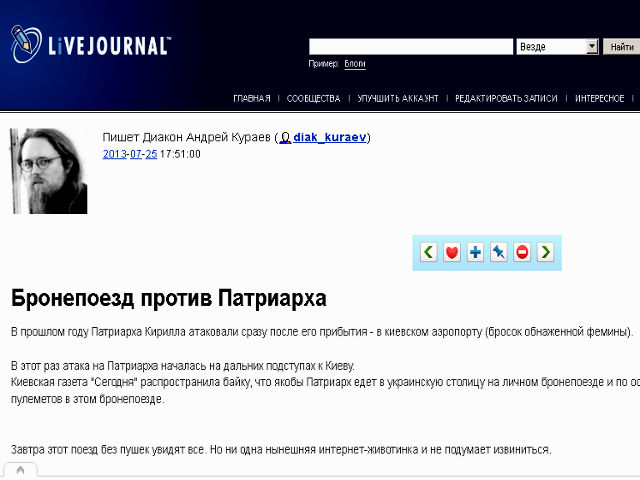Click the author's avatar photo
Screen dimensions: 640x480
[x=49, y=171]
